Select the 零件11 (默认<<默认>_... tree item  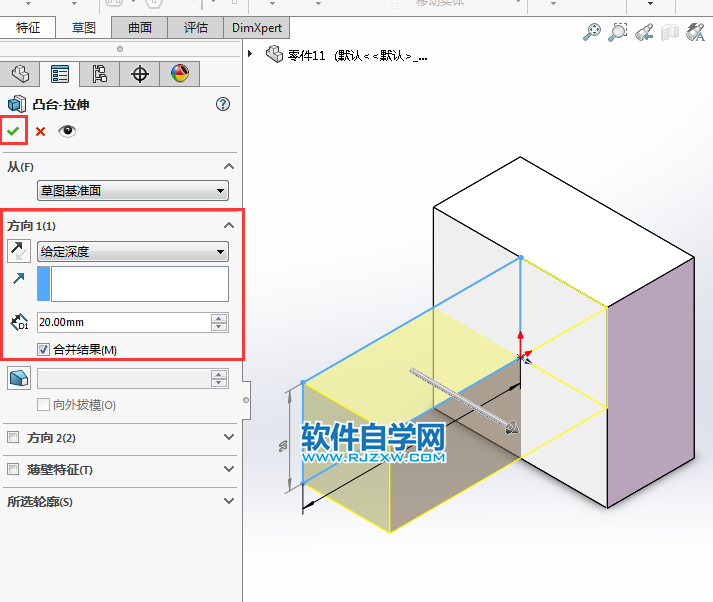[357, 56]
